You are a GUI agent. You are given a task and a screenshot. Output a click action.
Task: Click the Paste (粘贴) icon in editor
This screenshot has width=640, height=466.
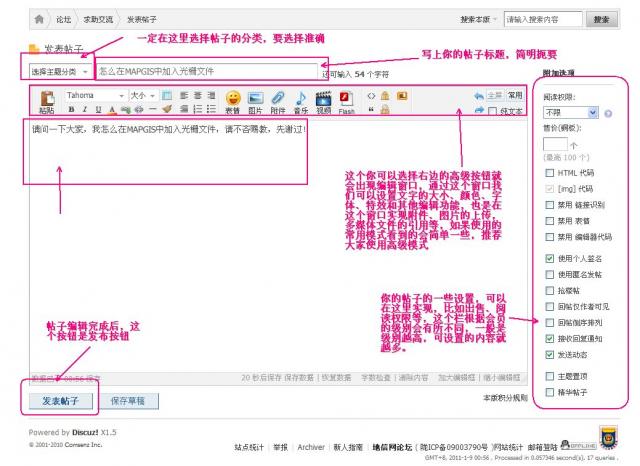pyautogui.click(x=47, y=99)
